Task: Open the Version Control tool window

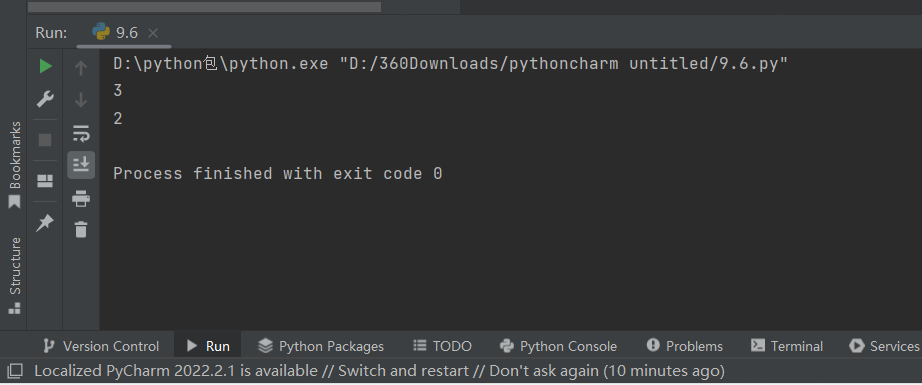Action: pos(101,346)
